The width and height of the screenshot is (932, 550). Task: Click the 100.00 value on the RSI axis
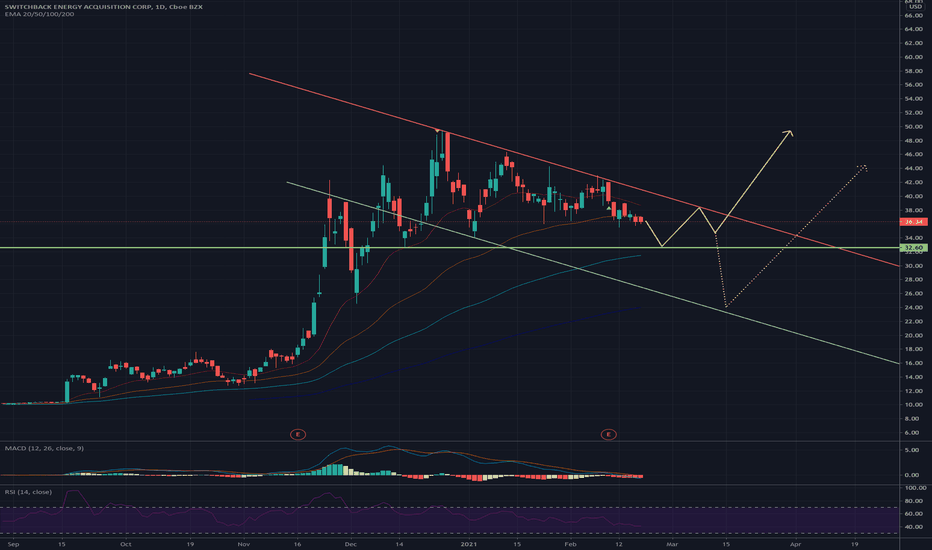(x=916, y=488)
